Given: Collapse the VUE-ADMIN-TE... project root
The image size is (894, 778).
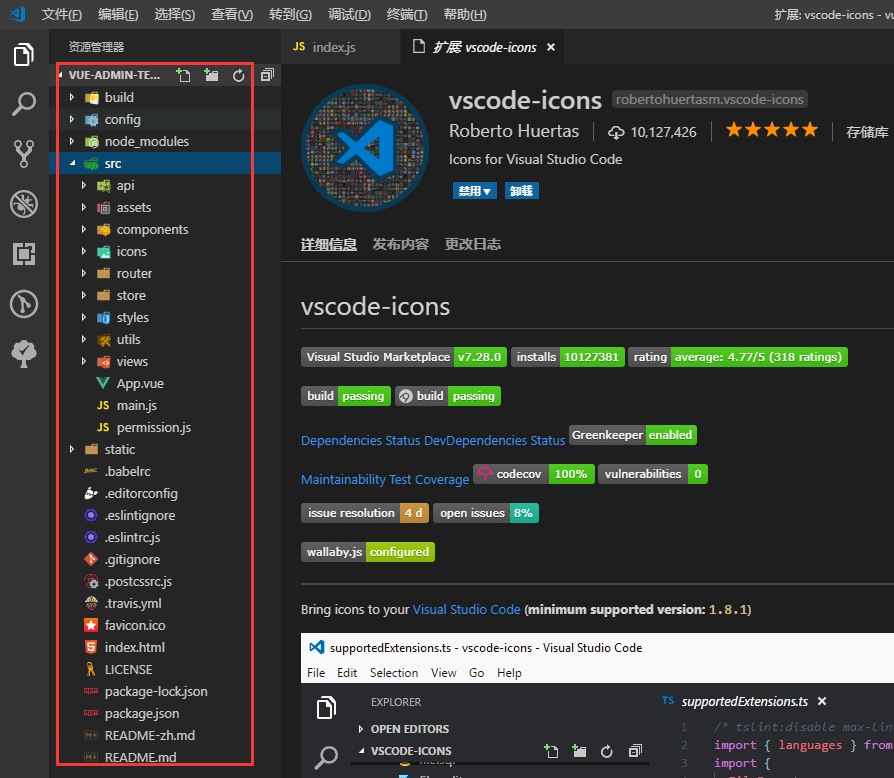Looking at the screenshot, I should [61, 75].
